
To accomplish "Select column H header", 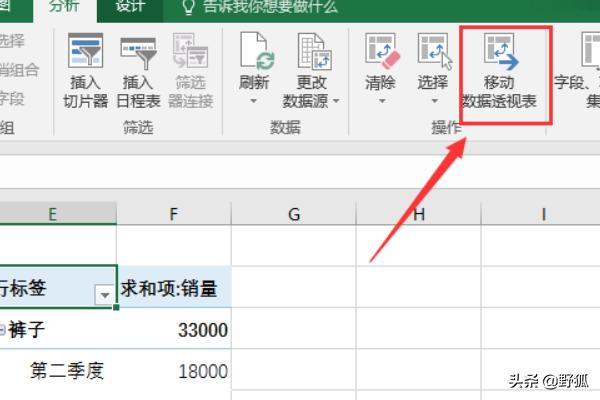I will click(419, 214).
